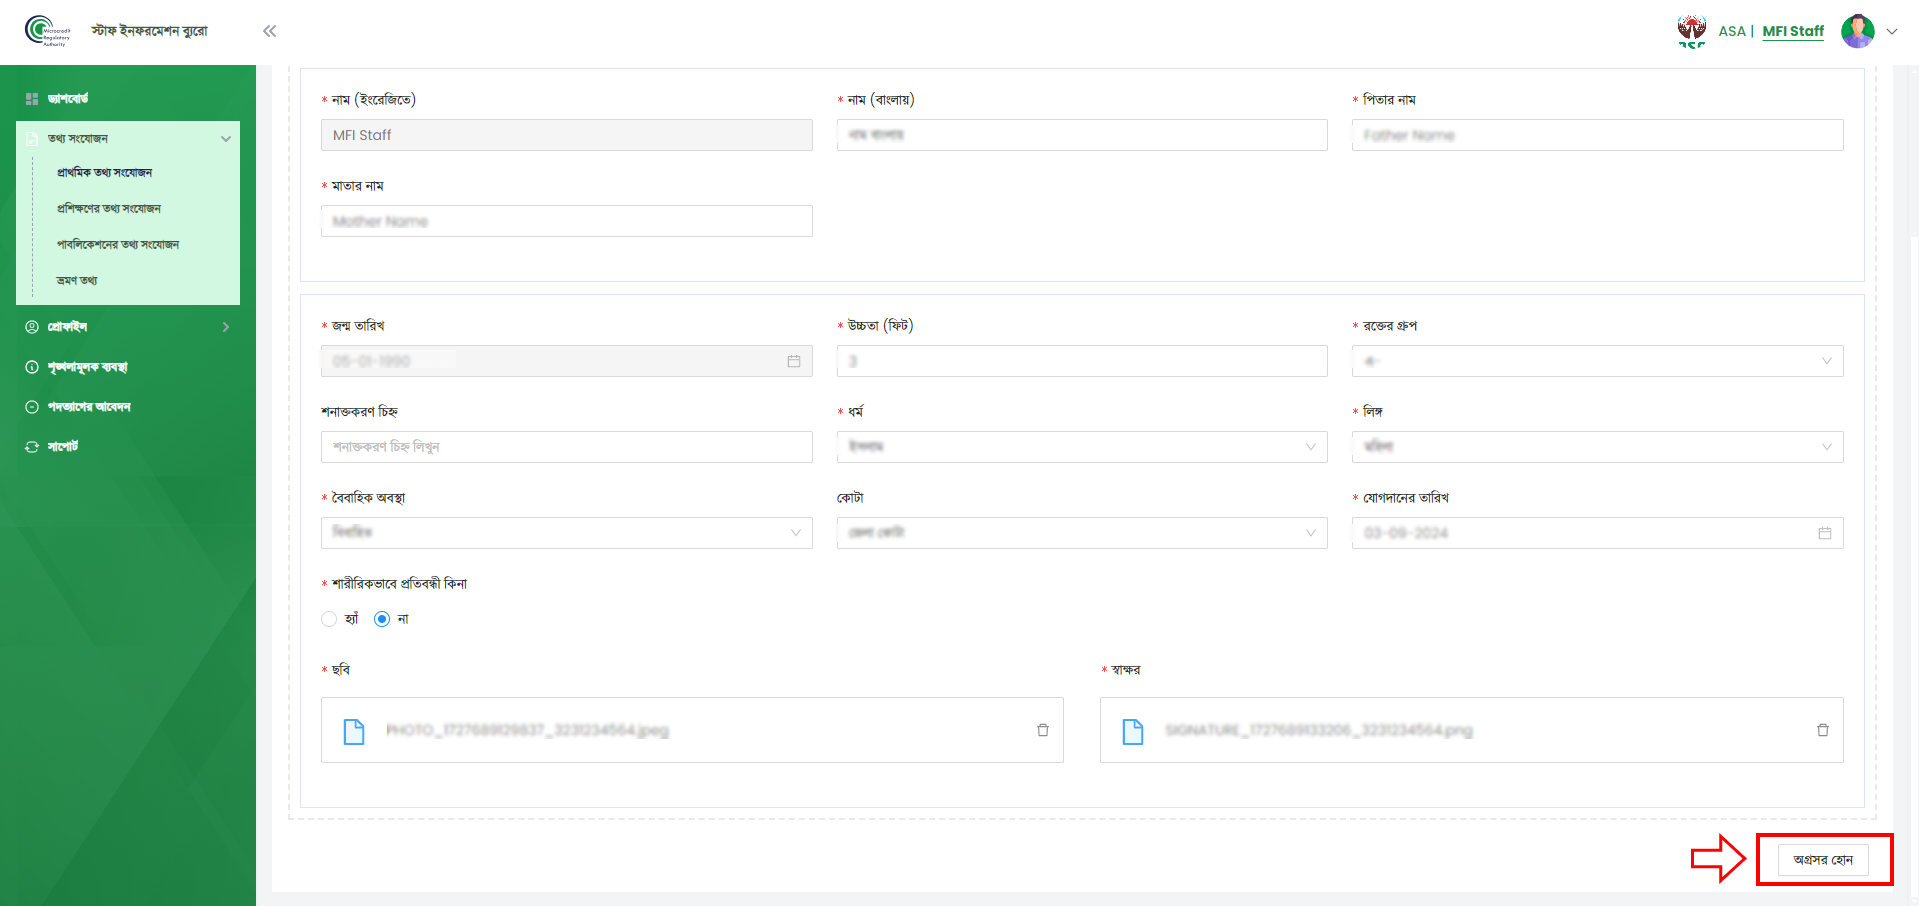The width and height of the screenshot is (1919, 906).
Task: Click the উচ্চতা (ফিট) input field
Action: (1082, 361)
